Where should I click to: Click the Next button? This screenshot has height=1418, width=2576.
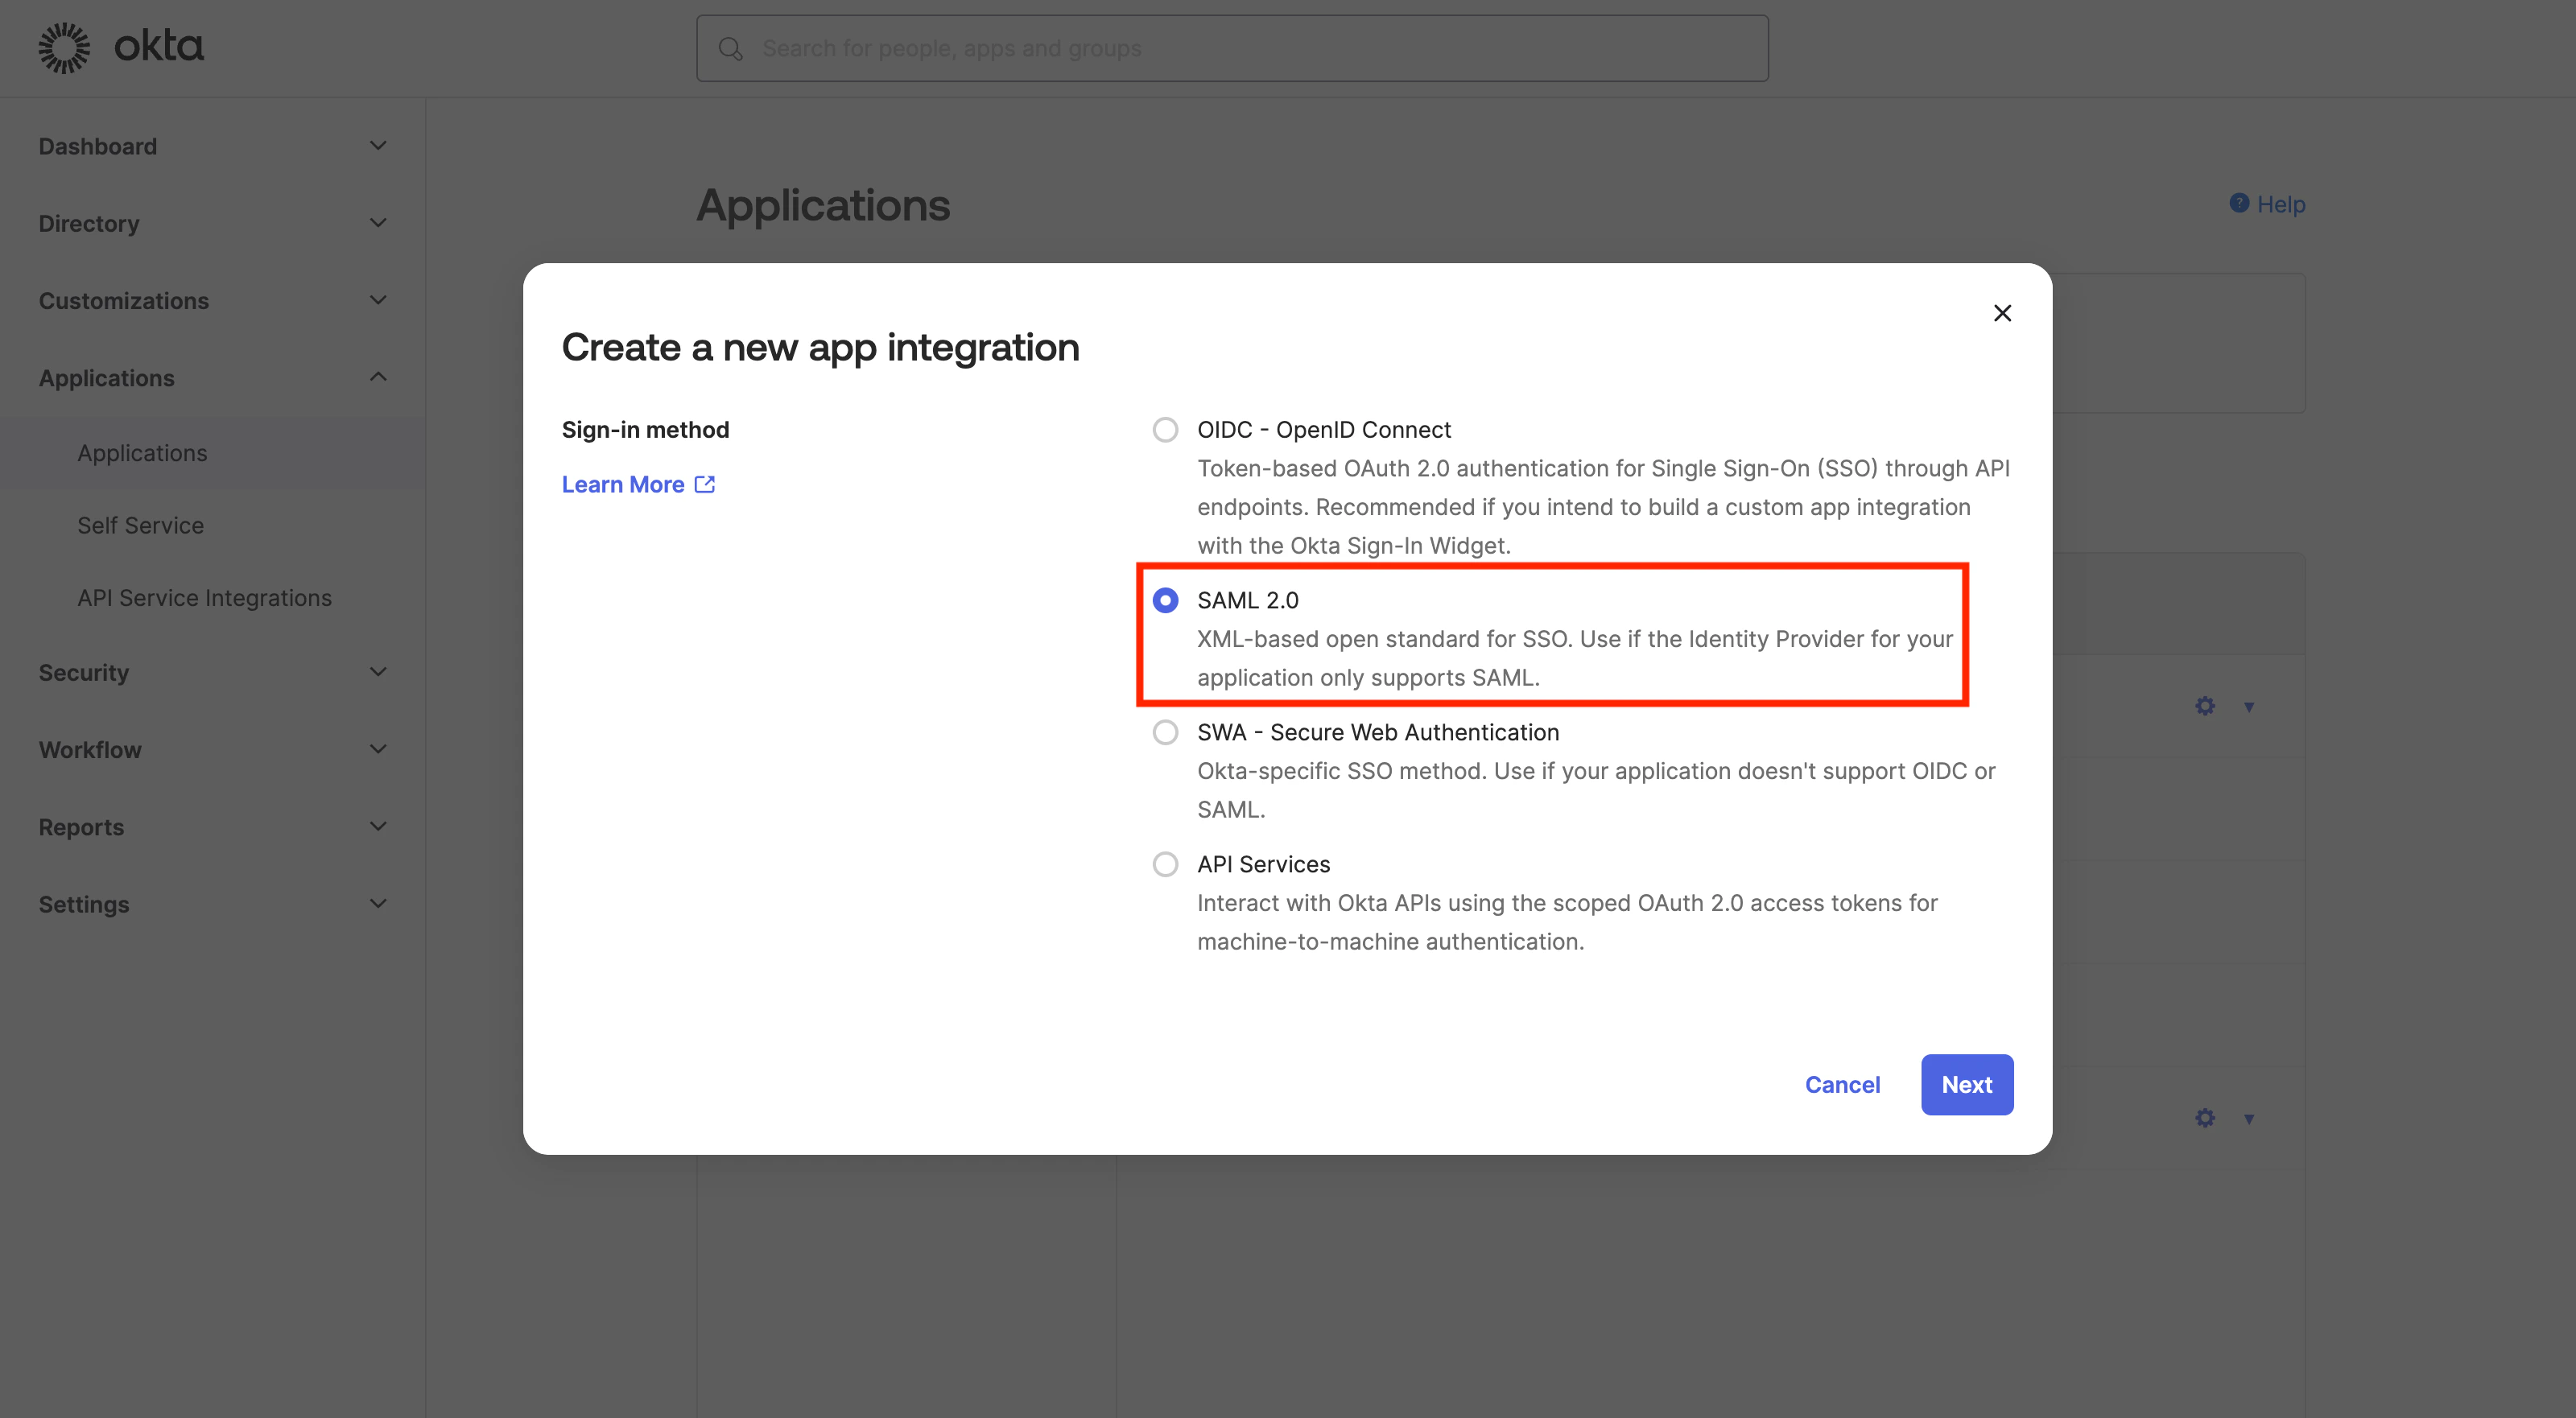click(x=1966, y=1084)
